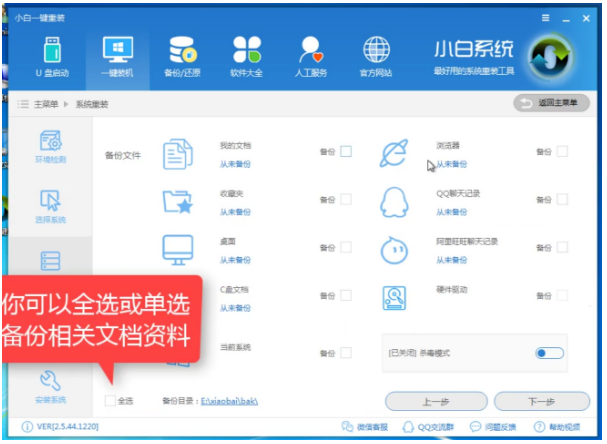Open the U盘启动 tab

(52, 57)
